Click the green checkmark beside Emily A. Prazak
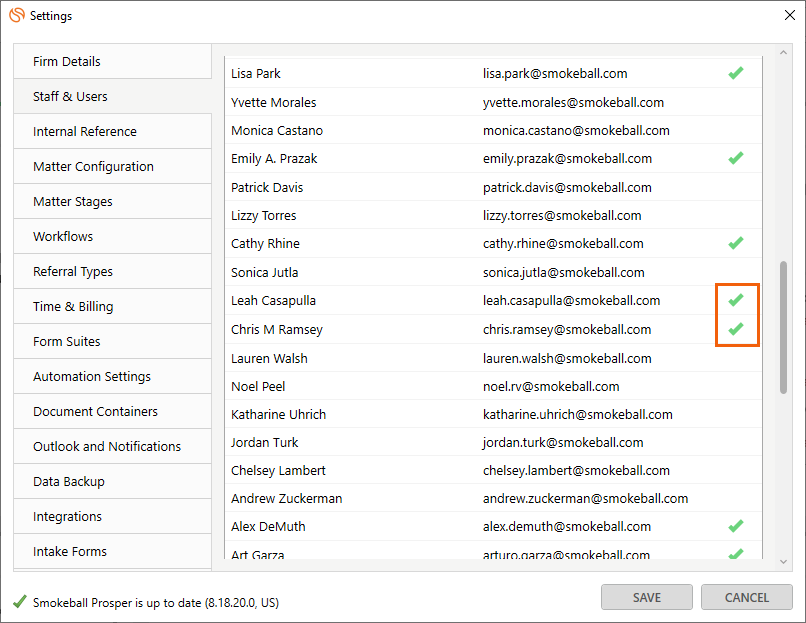This screenshot has height=623, width=806. (736, 158)
